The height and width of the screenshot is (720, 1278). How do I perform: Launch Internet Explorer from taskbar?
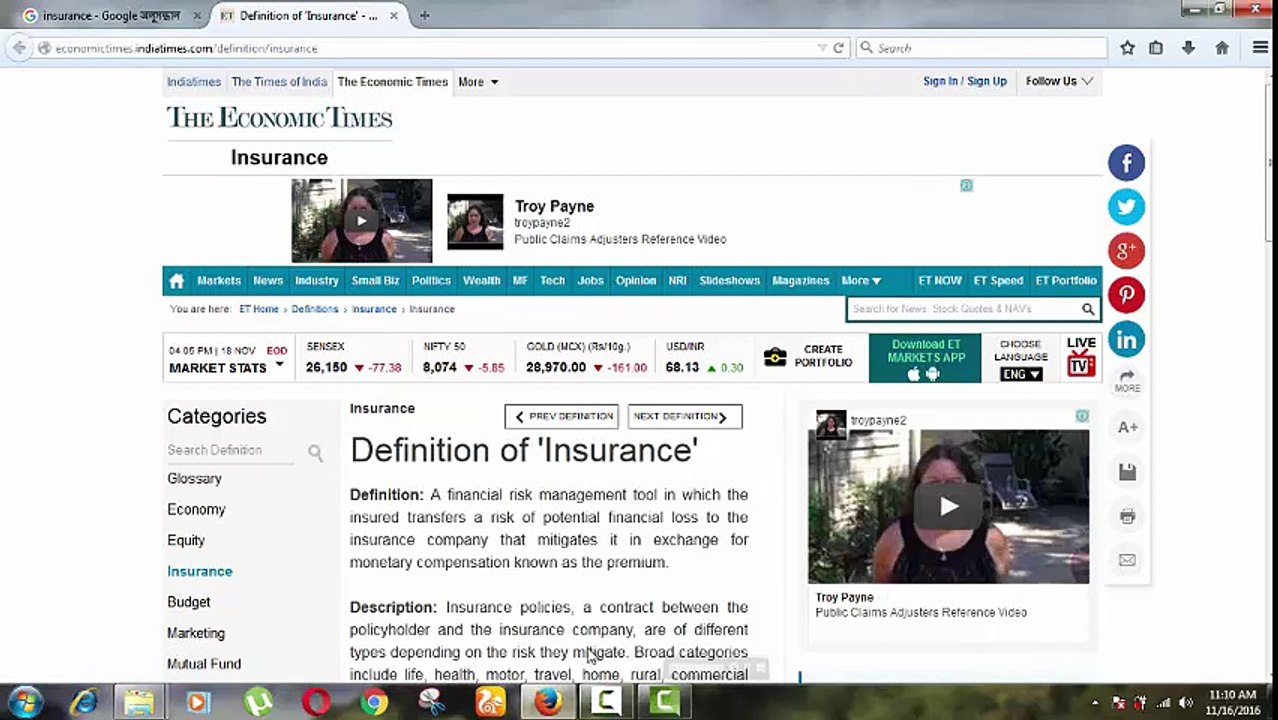tap(84, 703)
